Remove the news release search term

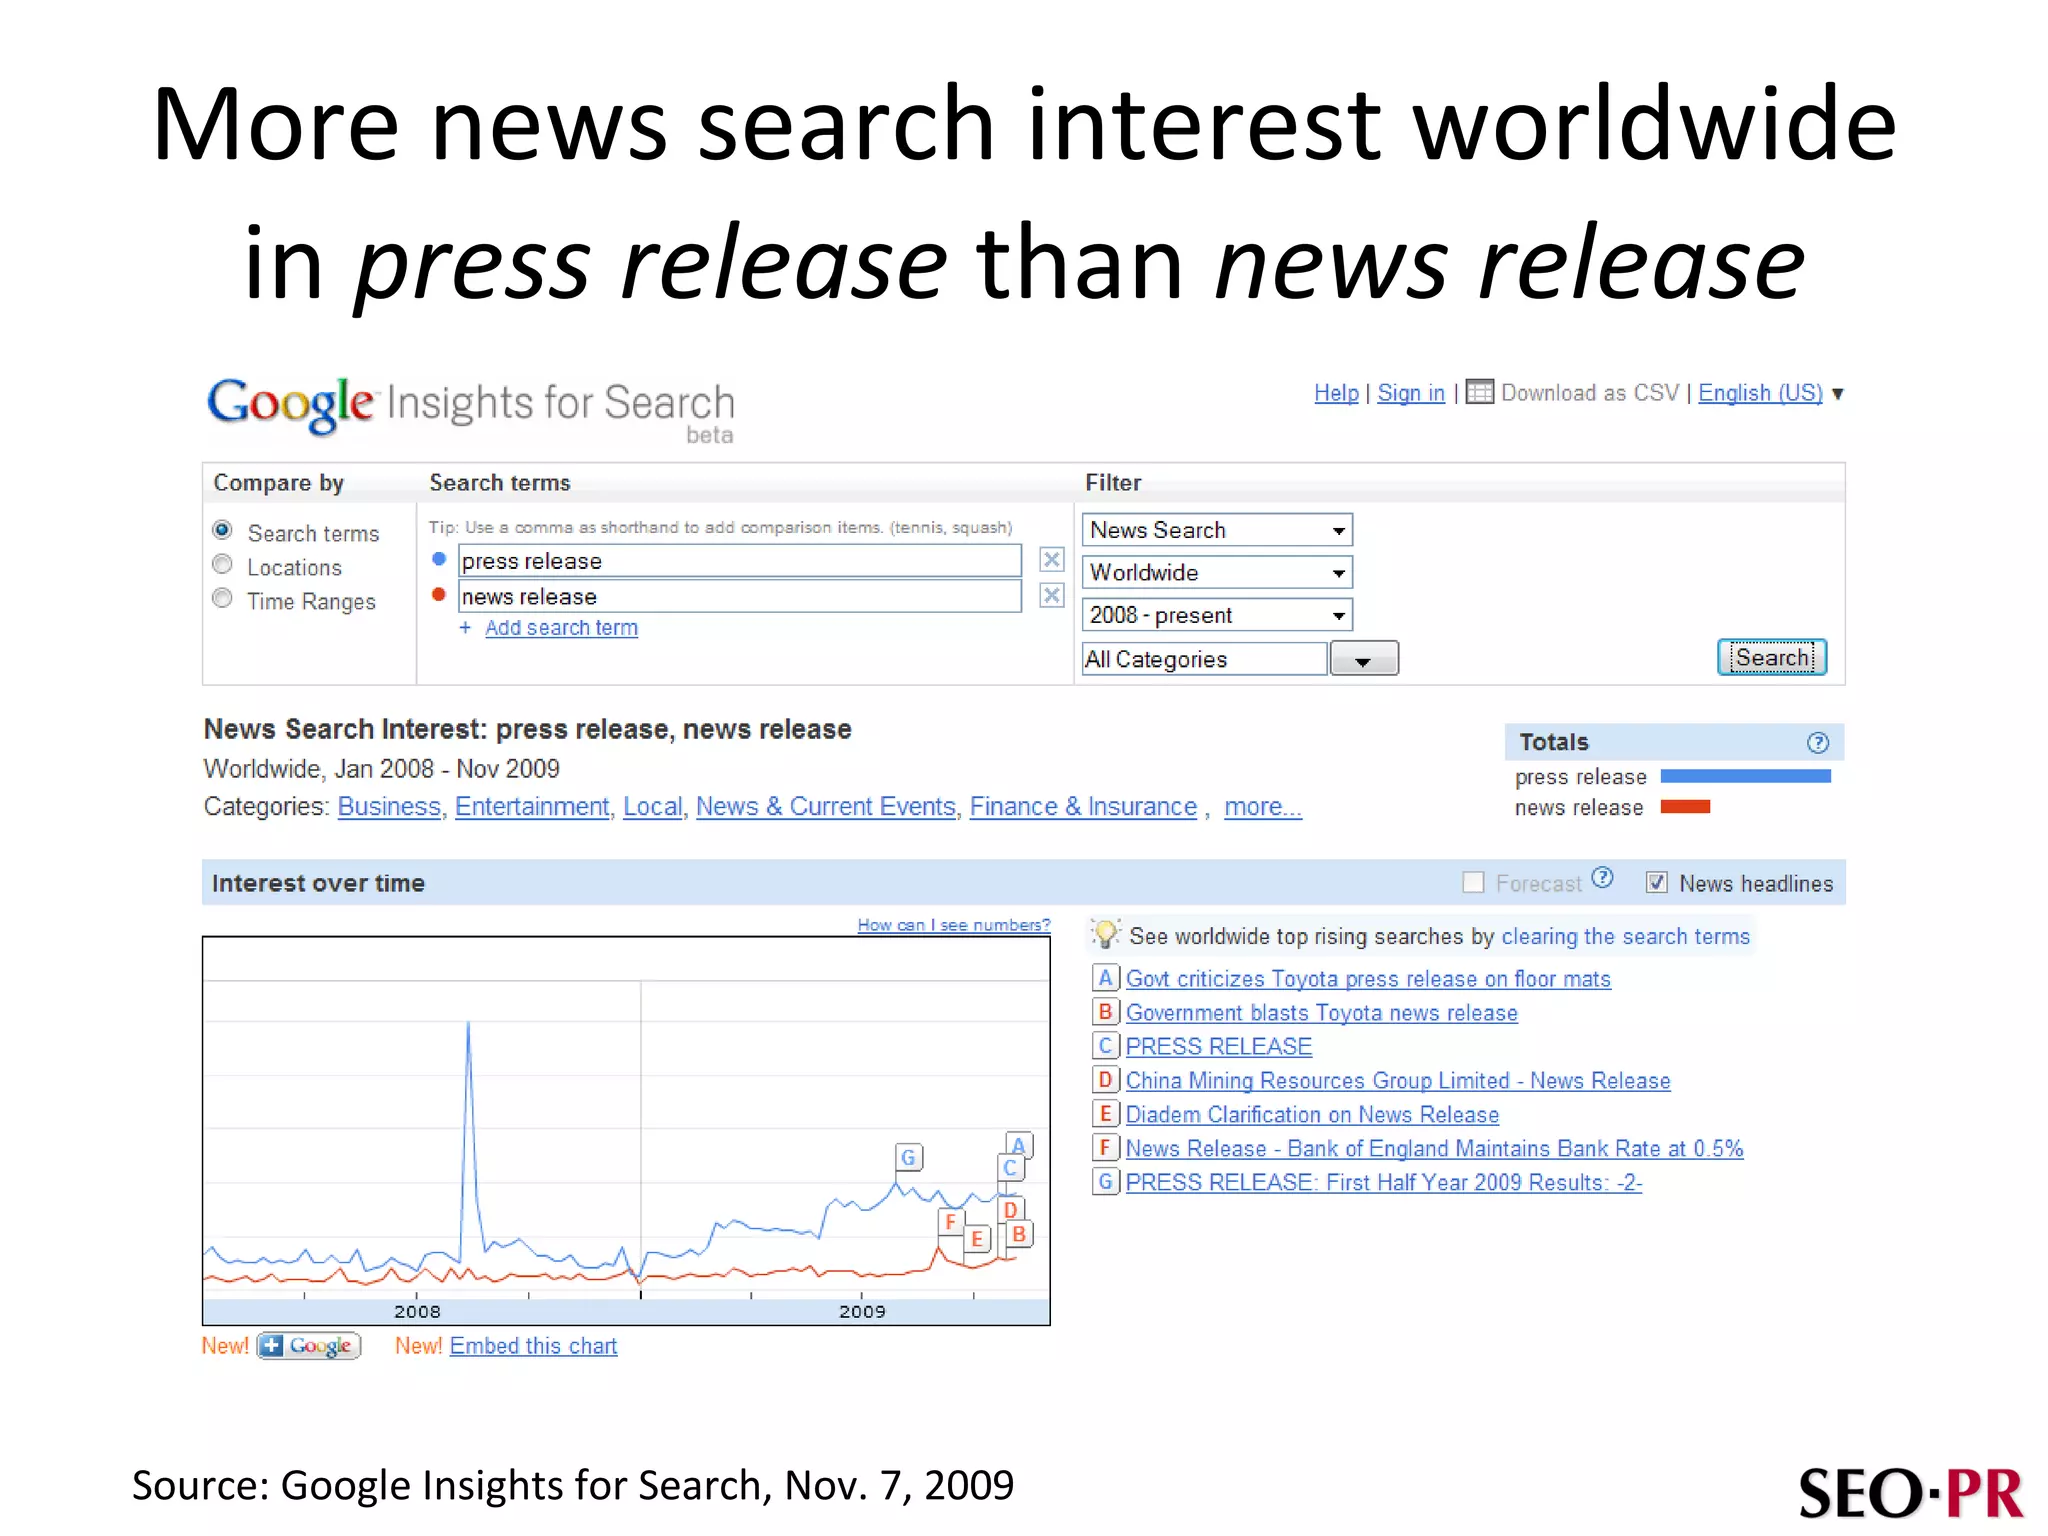tap(1051, 596)
